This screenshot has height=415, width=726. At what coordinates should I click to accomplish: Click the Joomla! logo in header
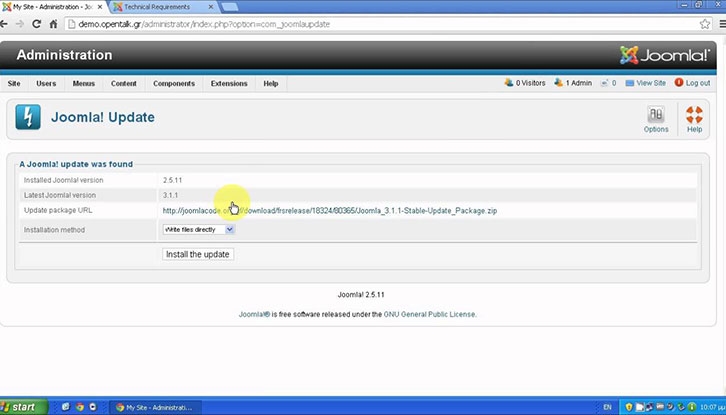(666, 55)
